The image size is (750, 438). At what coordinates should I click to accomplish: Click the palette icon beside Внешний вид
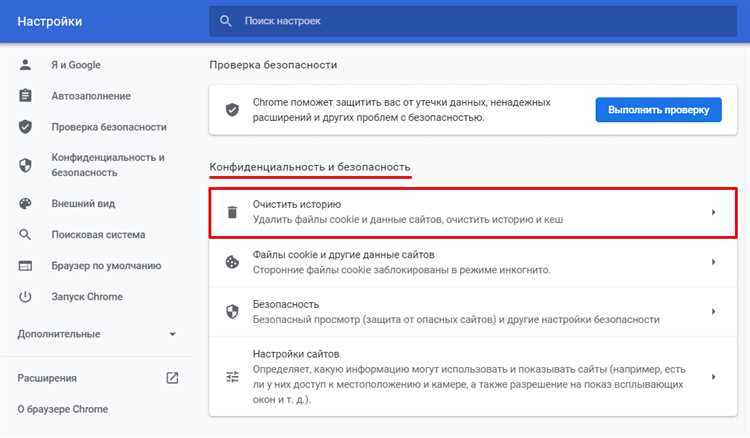pos(25,203)
